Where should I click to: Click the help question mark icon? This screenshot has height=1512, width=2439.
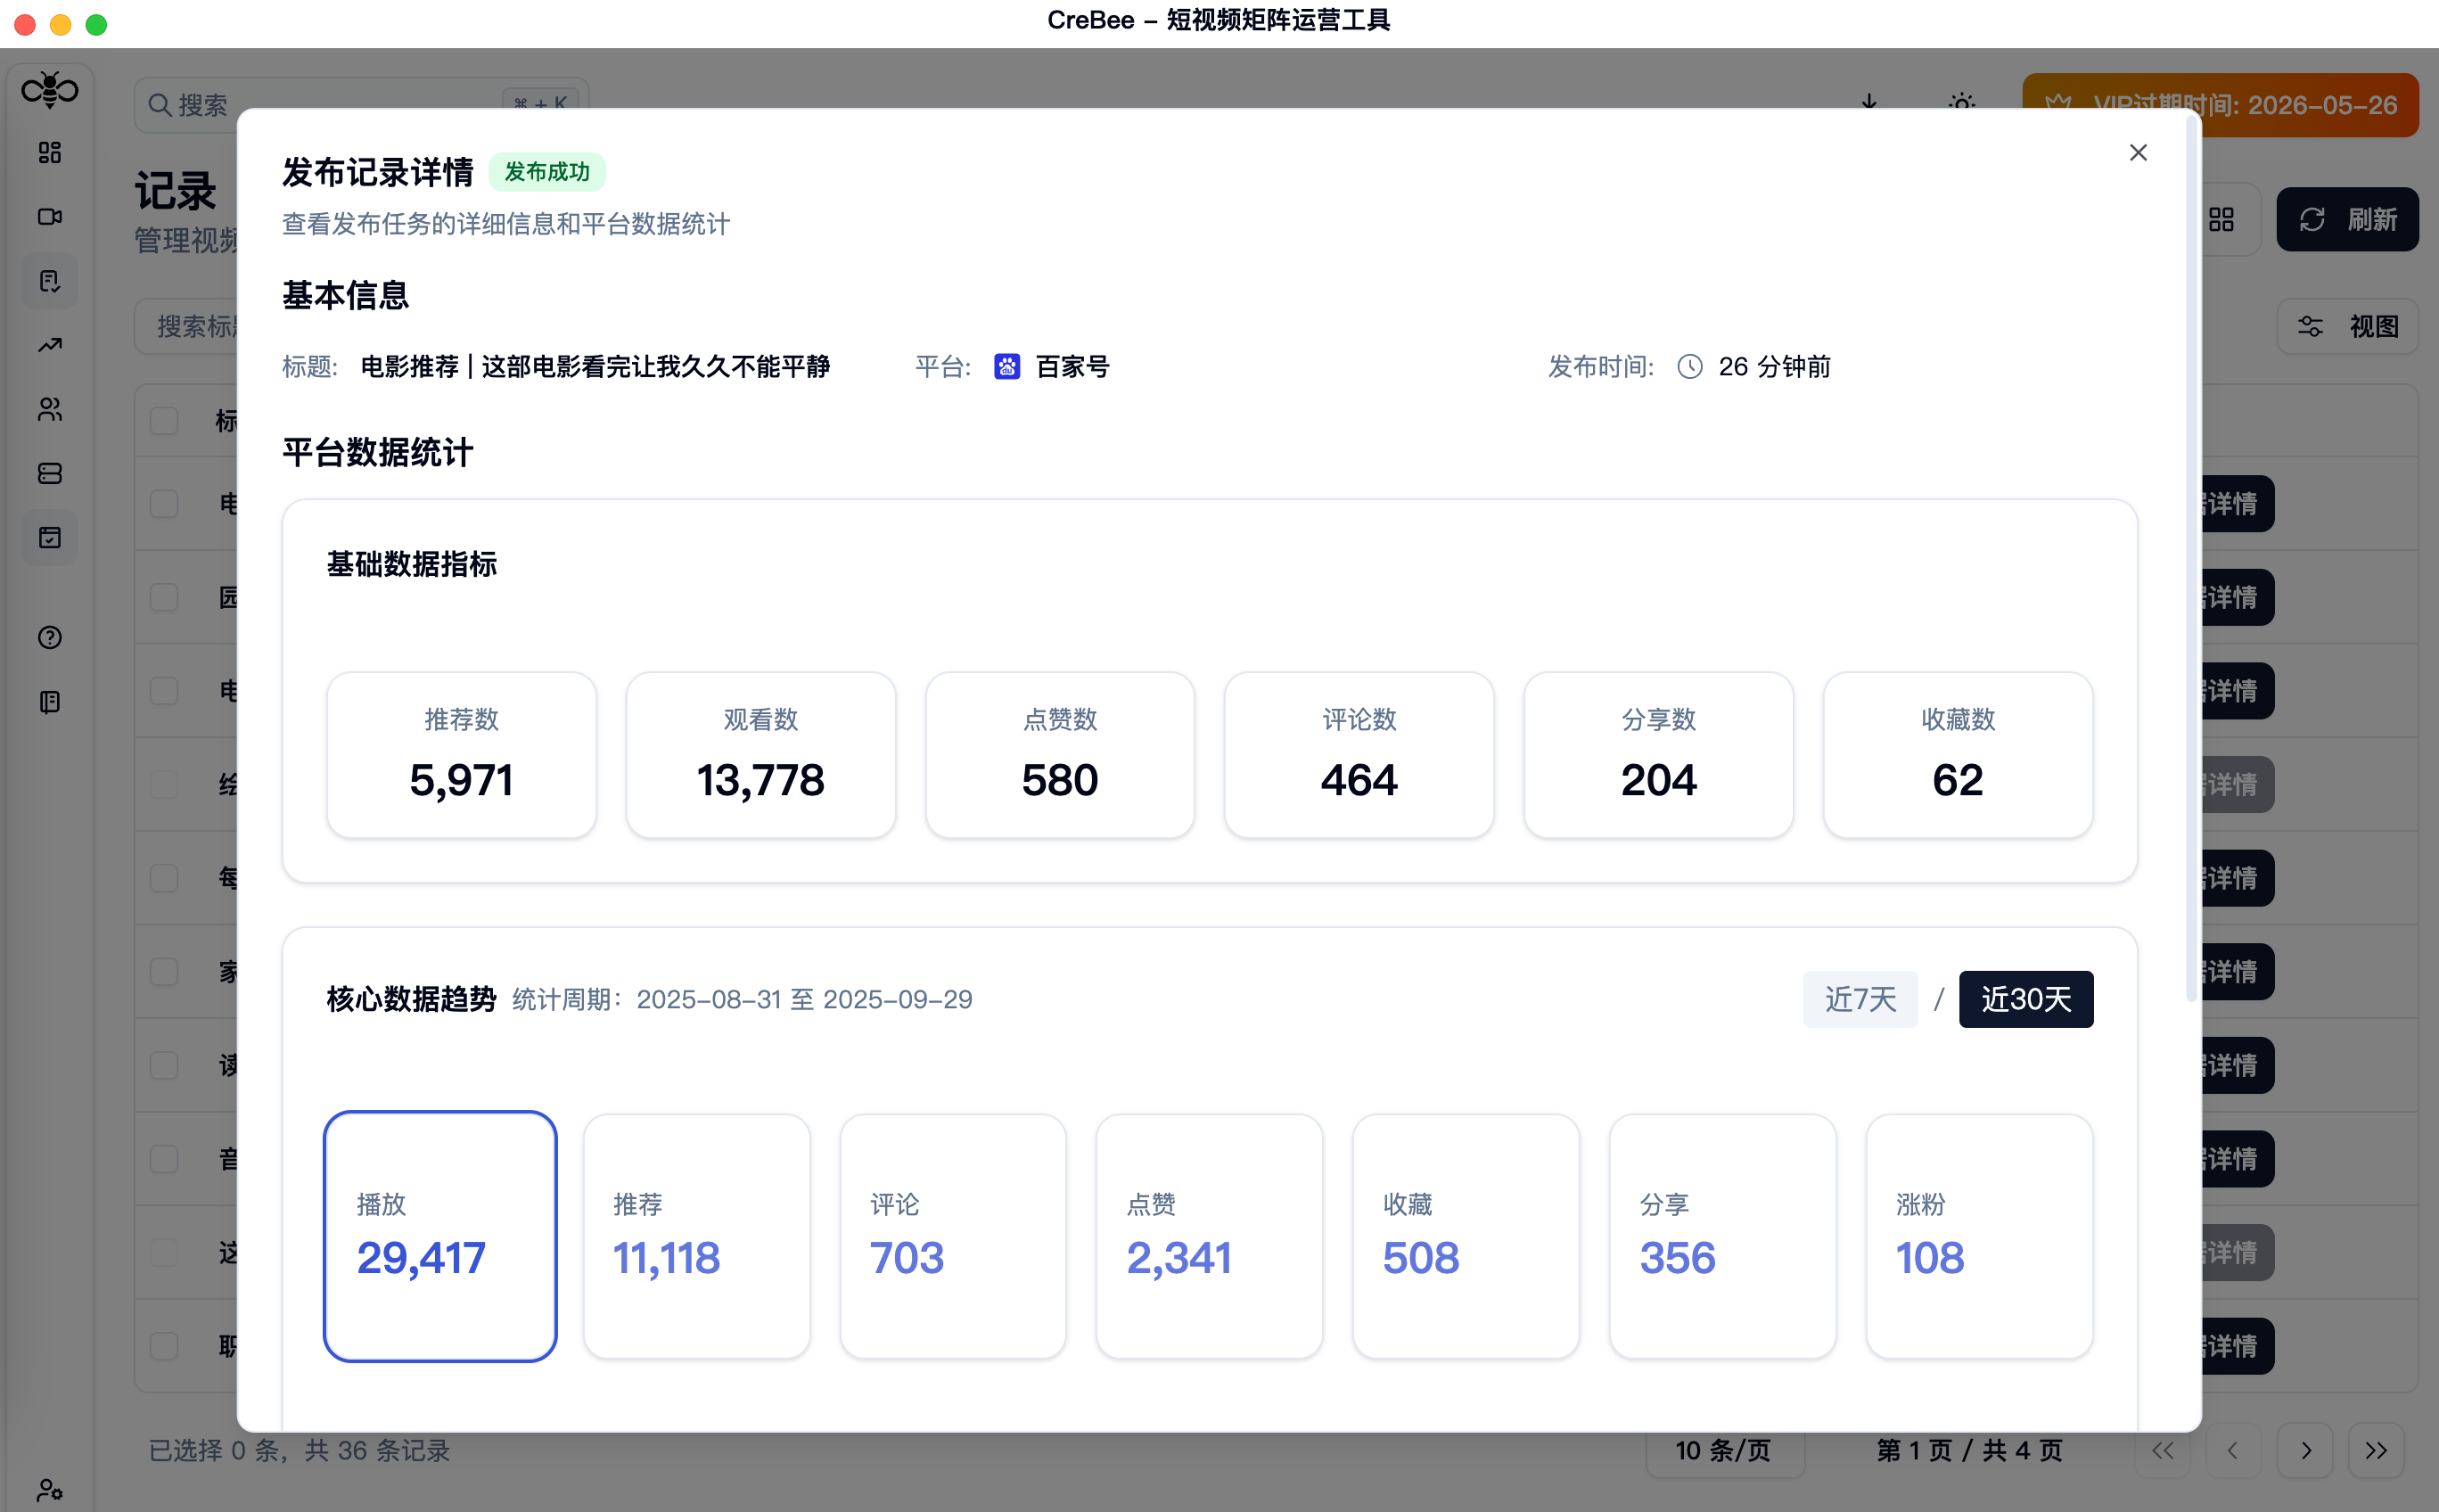(x=49, y=637)
